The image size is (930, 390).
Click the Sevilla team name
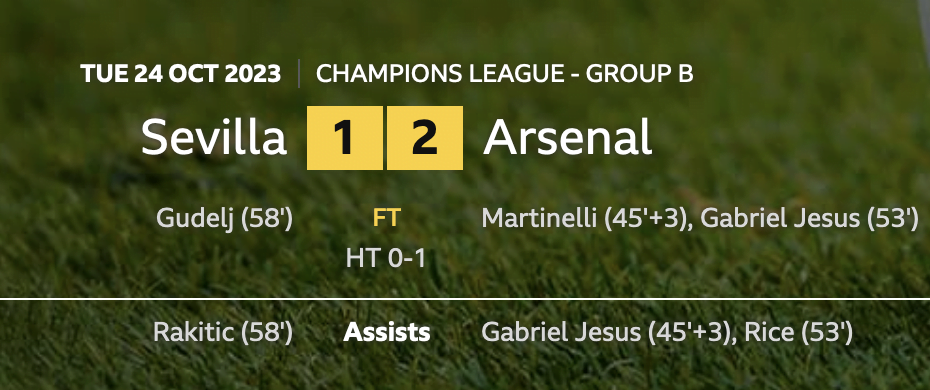tap(214, 138)
